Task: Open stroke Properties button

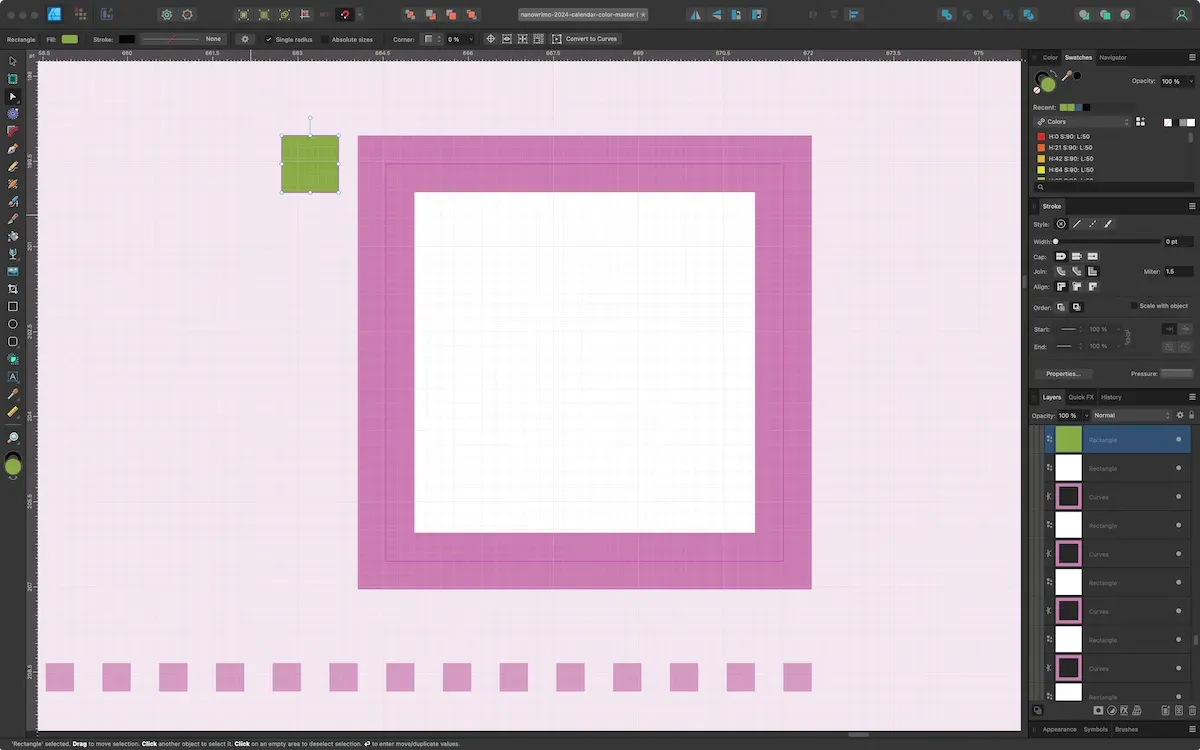Action: tap(1063, 373)
